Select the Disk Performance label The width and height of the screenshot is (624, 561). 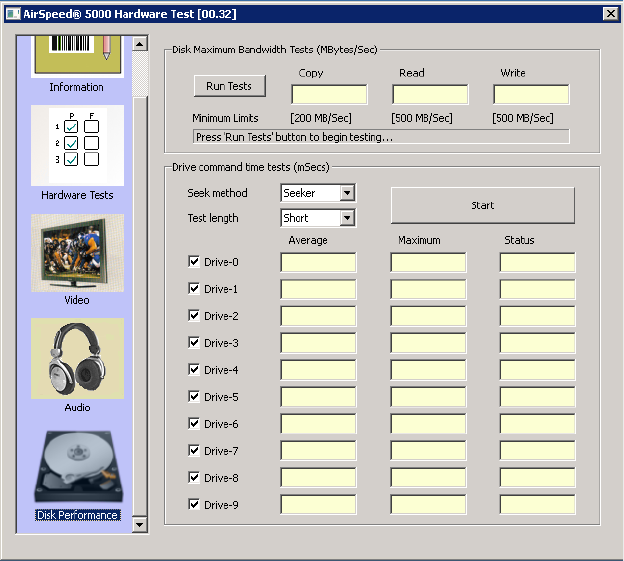tap(78, 515)
